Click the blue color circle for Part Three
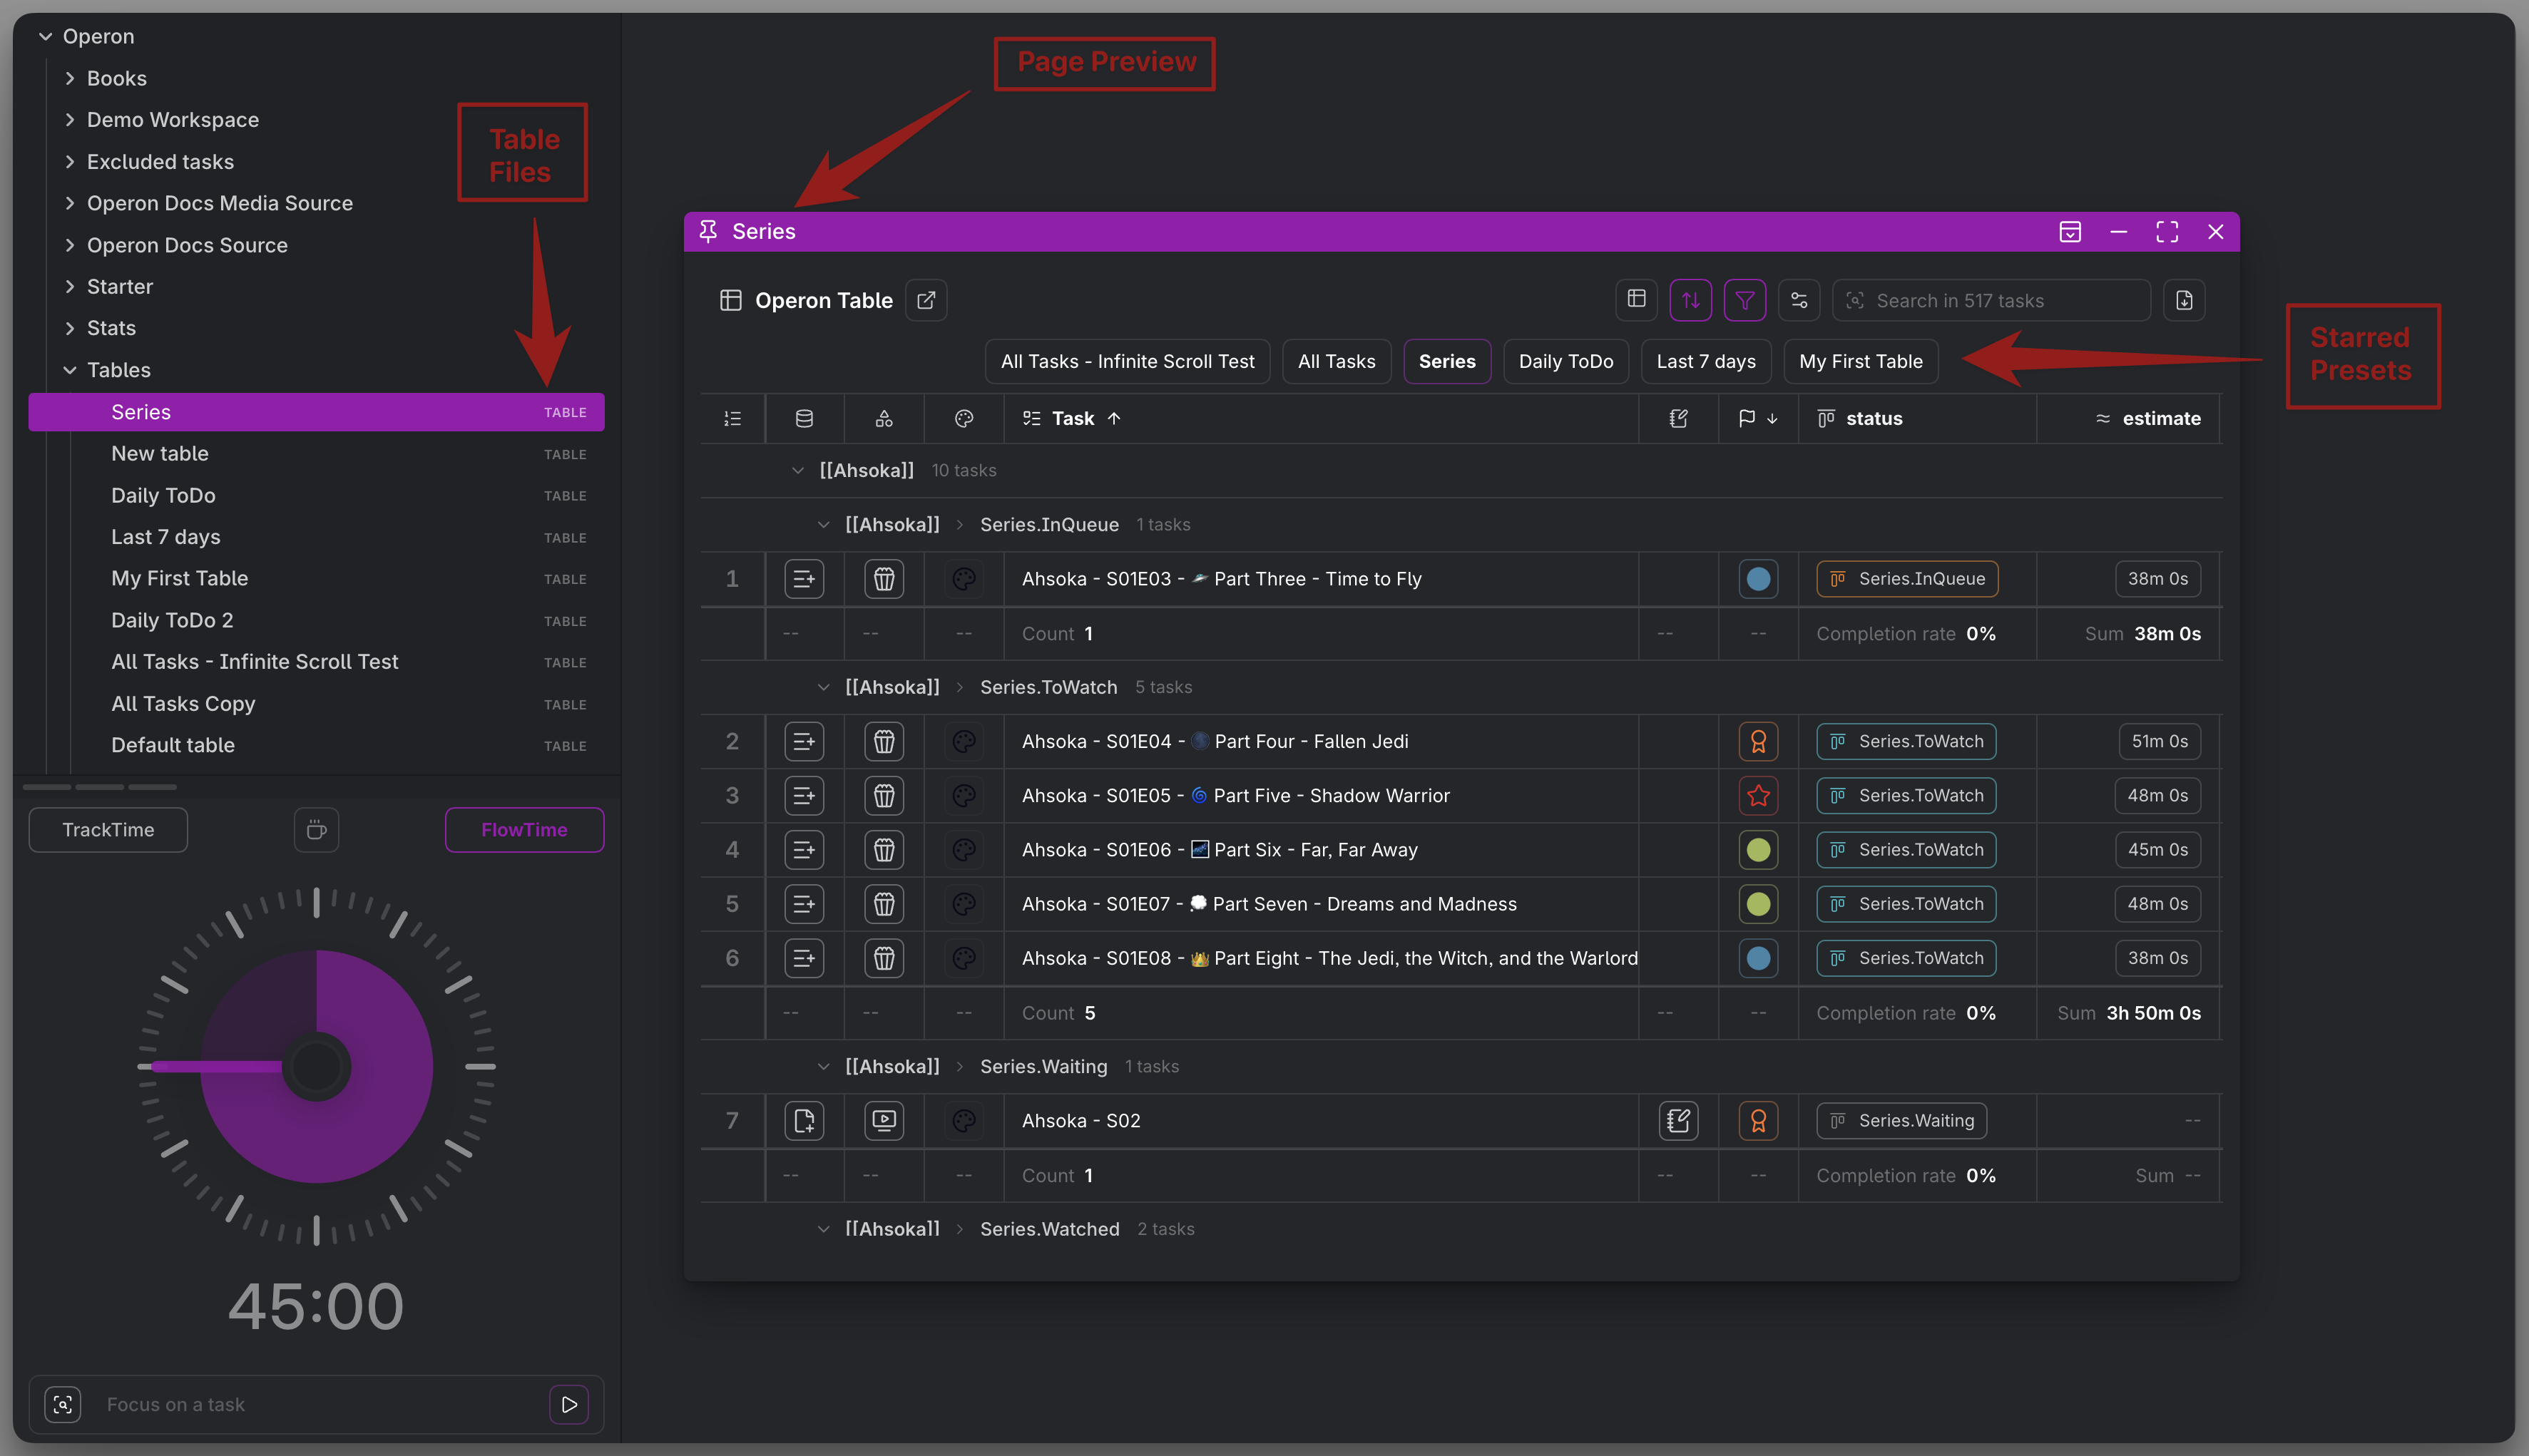 pos(1758,579)
